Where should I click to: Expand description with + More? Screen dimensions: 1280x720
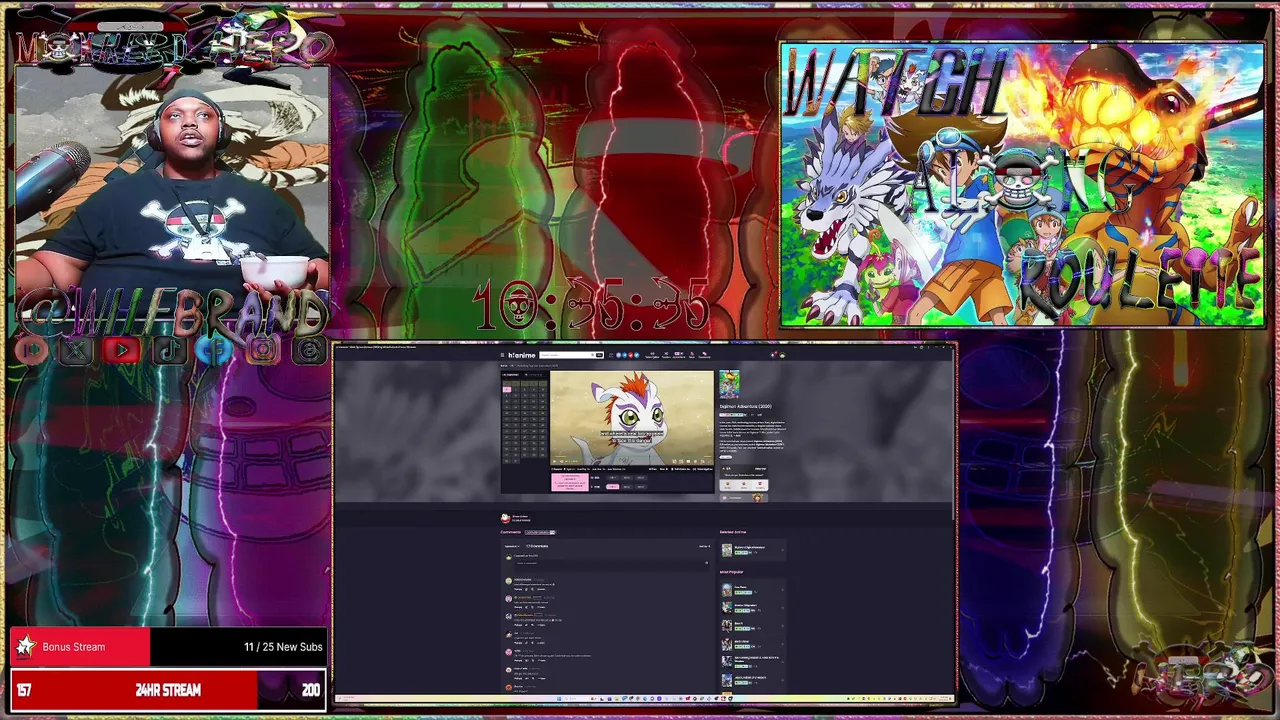coord(737,436)
